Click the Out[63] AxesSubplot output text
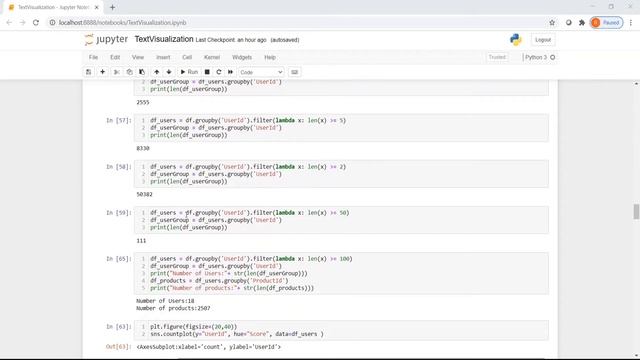 [209, 347]
